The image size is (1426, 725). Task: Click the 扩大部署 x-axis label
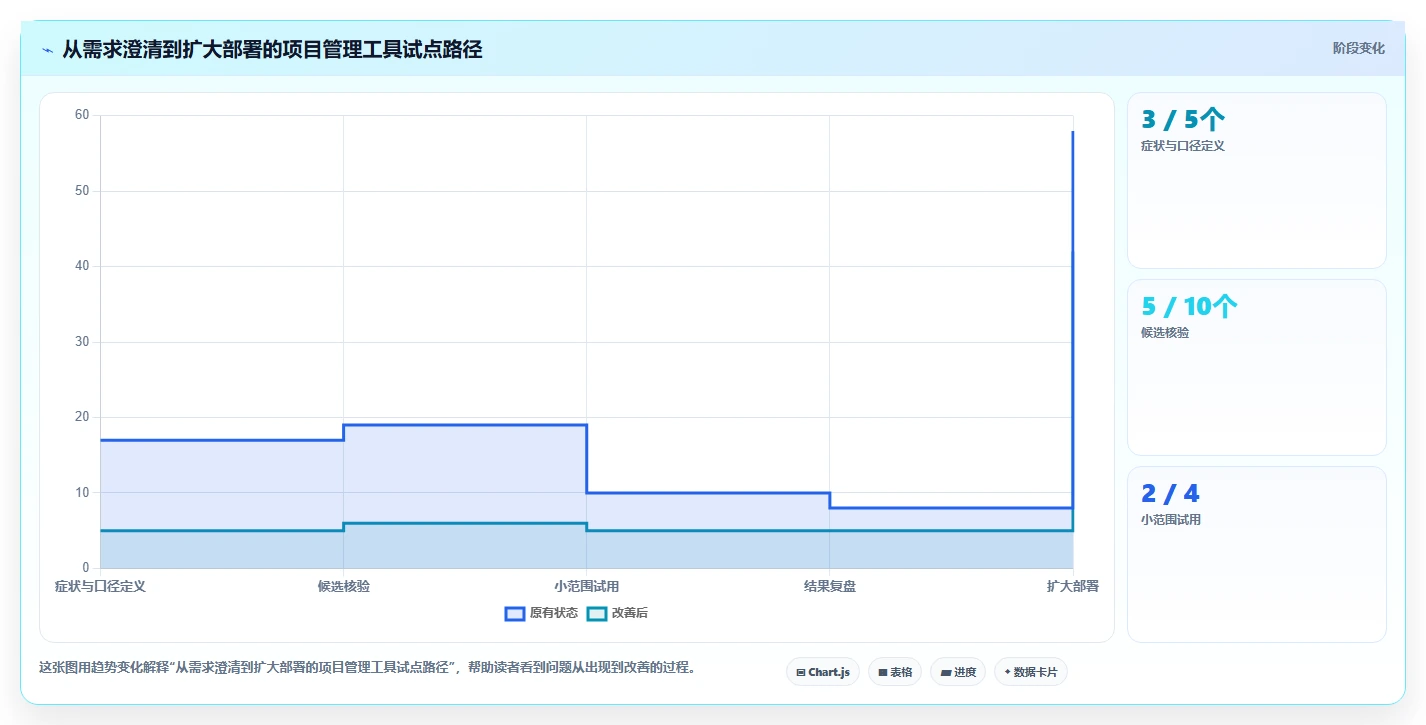click(x=1072, y=586)
